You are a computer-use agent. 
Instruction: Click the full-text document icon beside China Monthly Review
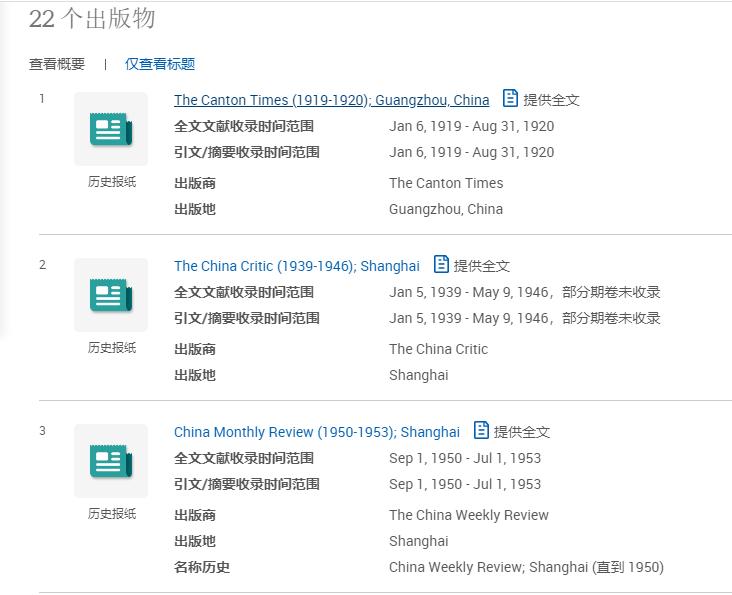(481, 430)
